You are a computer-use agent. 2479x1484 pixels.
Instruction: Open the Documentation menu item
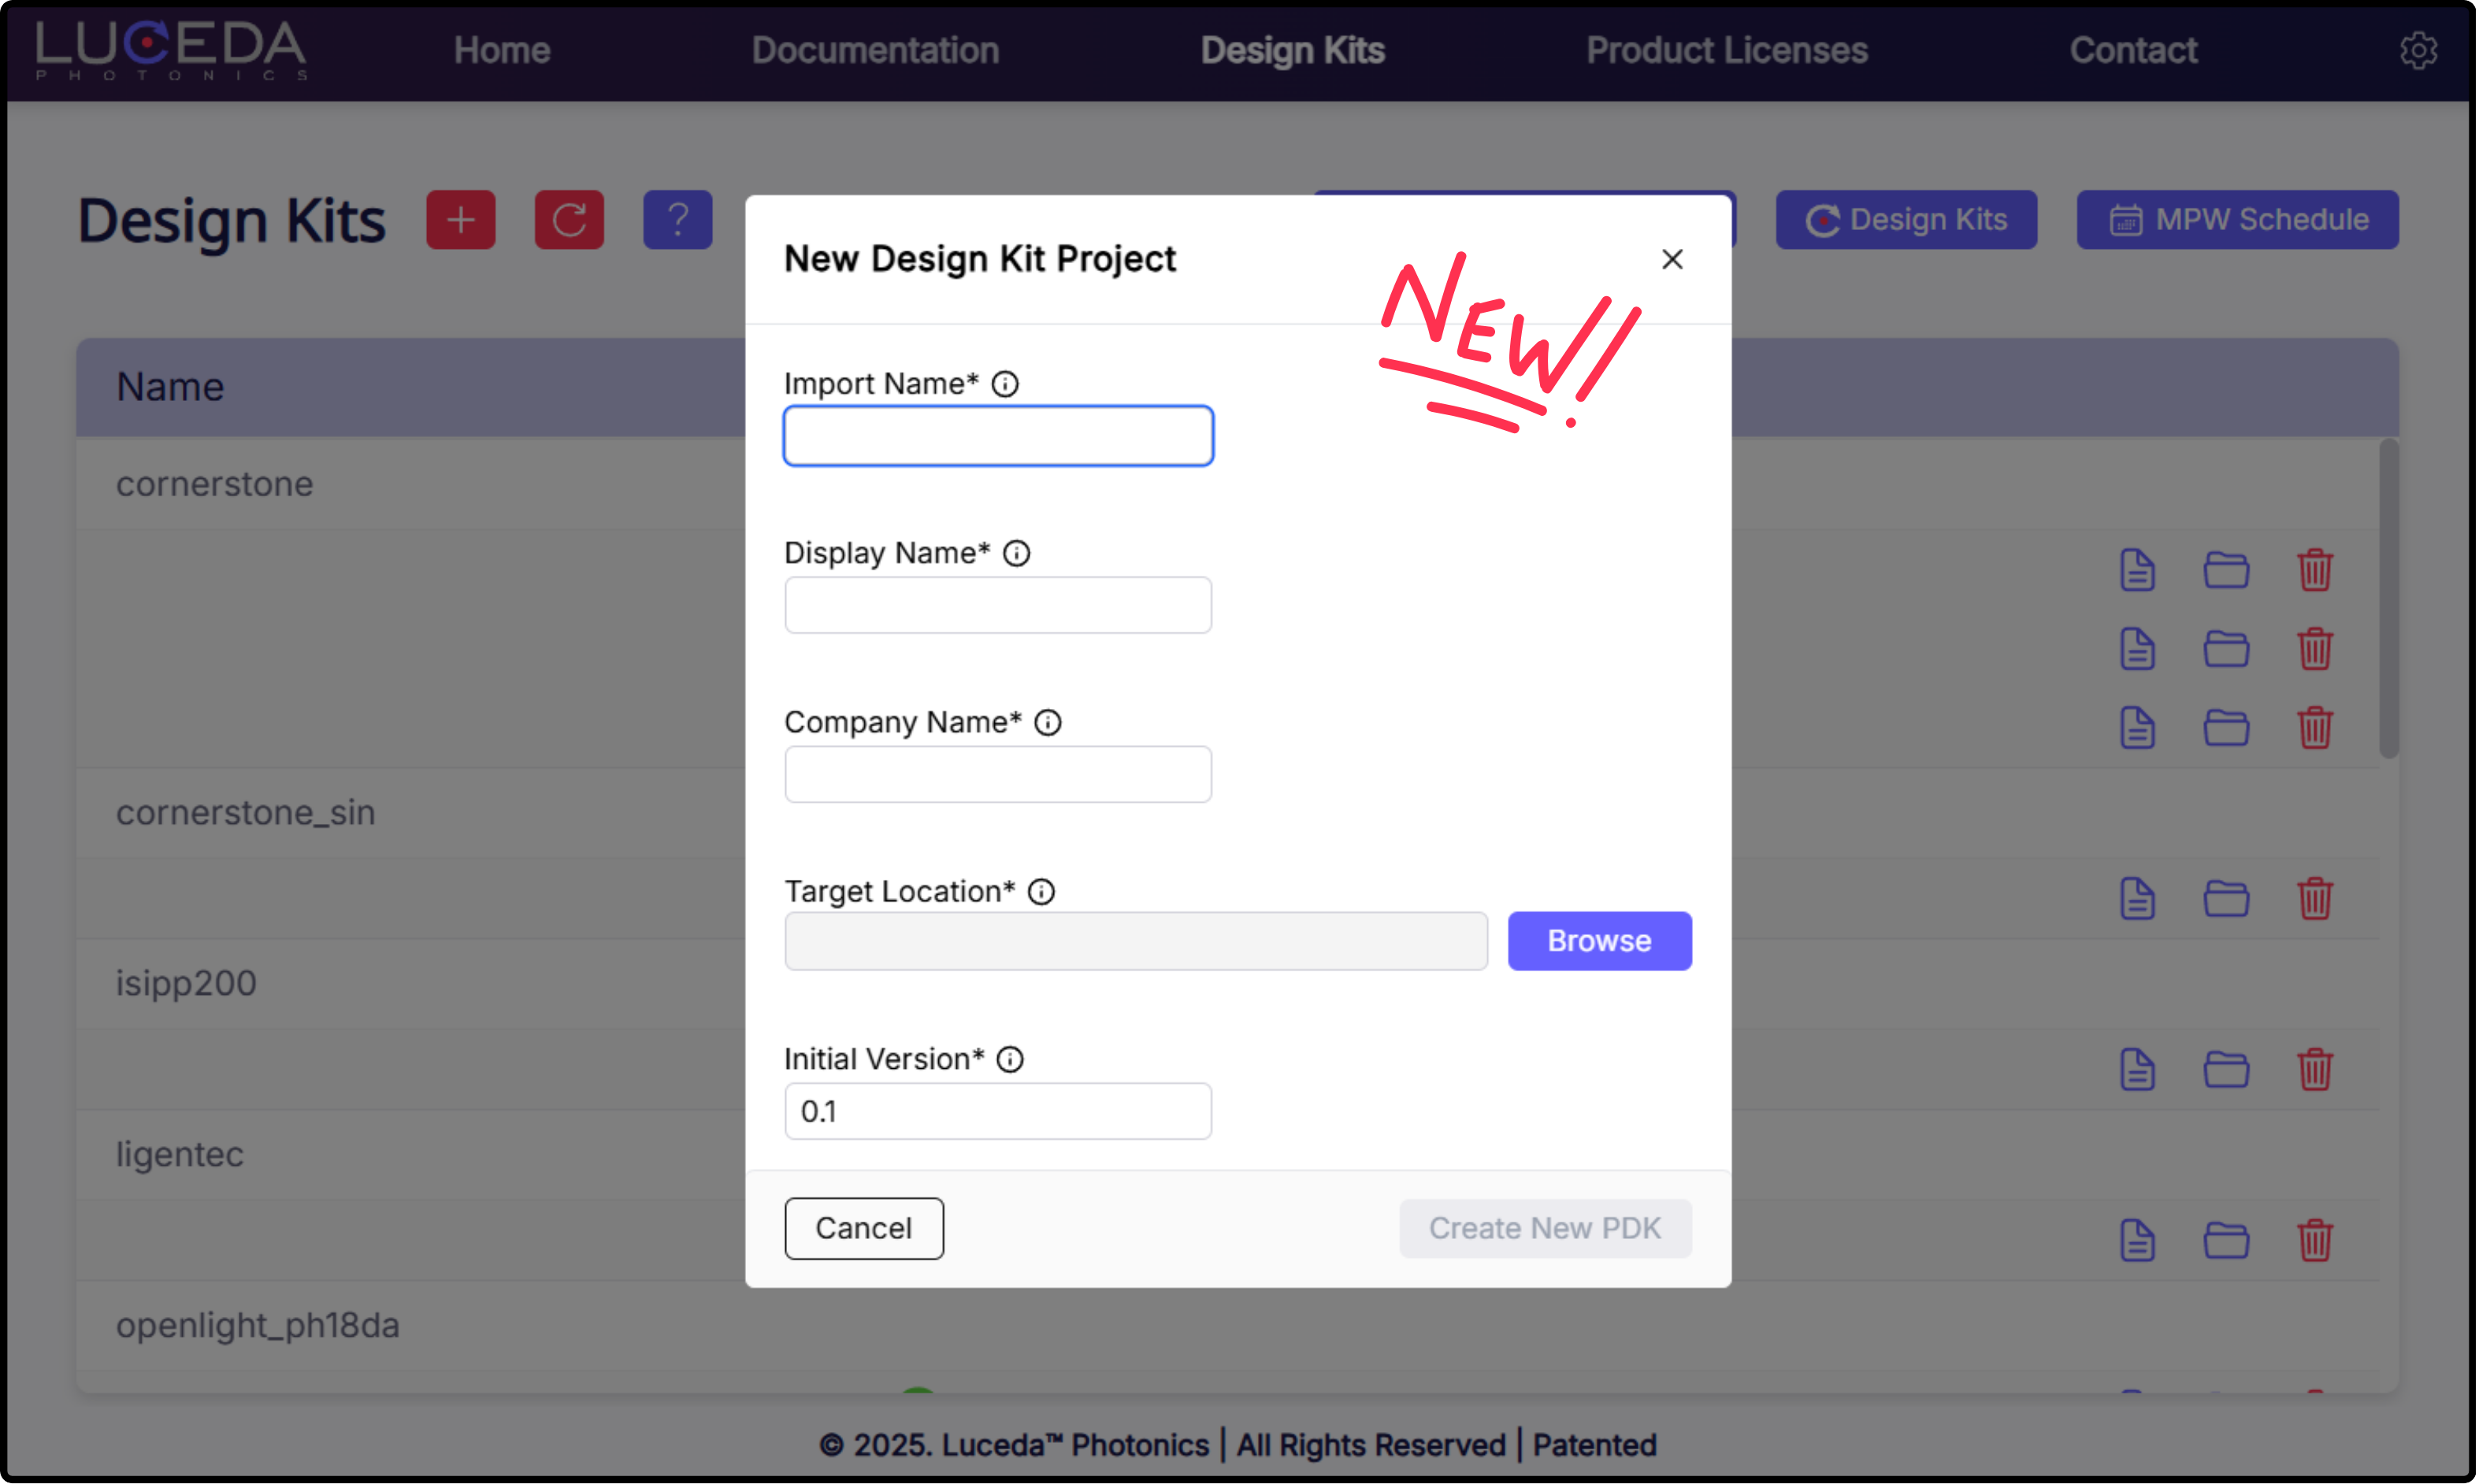875,50
